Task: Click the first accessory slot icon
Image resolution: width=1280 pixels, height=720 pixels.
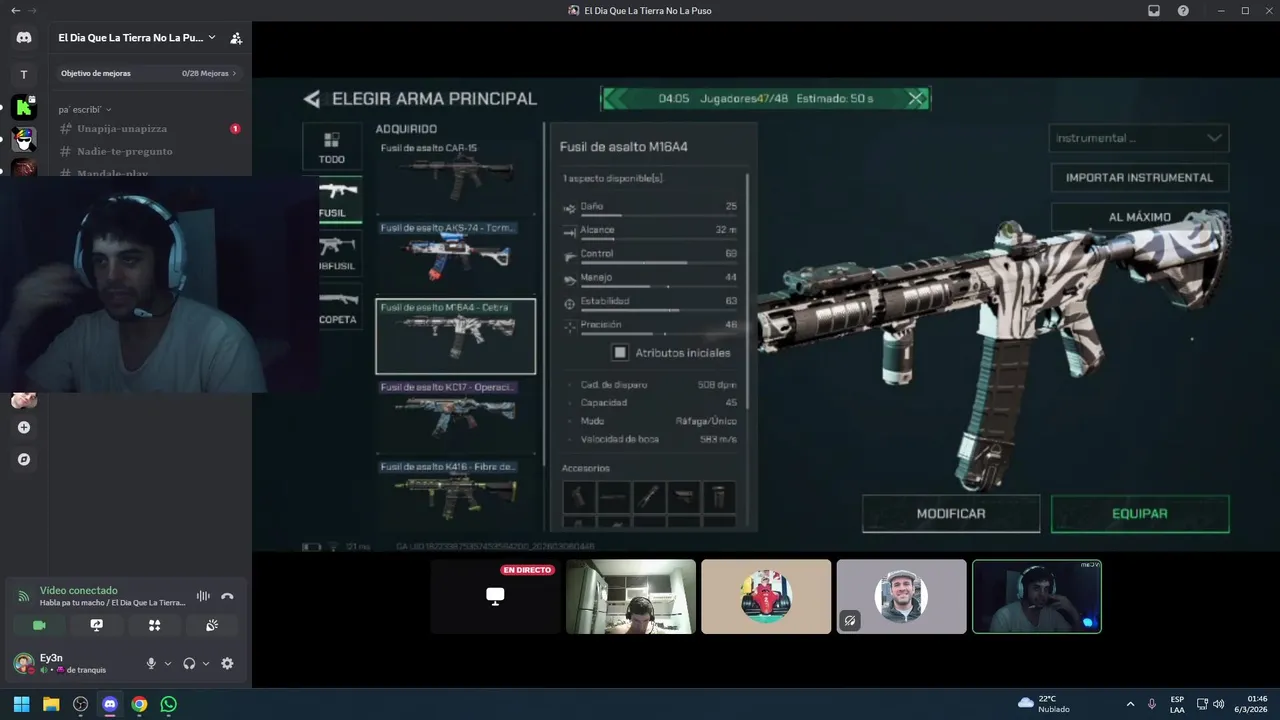Action: (x=578, y=497)
